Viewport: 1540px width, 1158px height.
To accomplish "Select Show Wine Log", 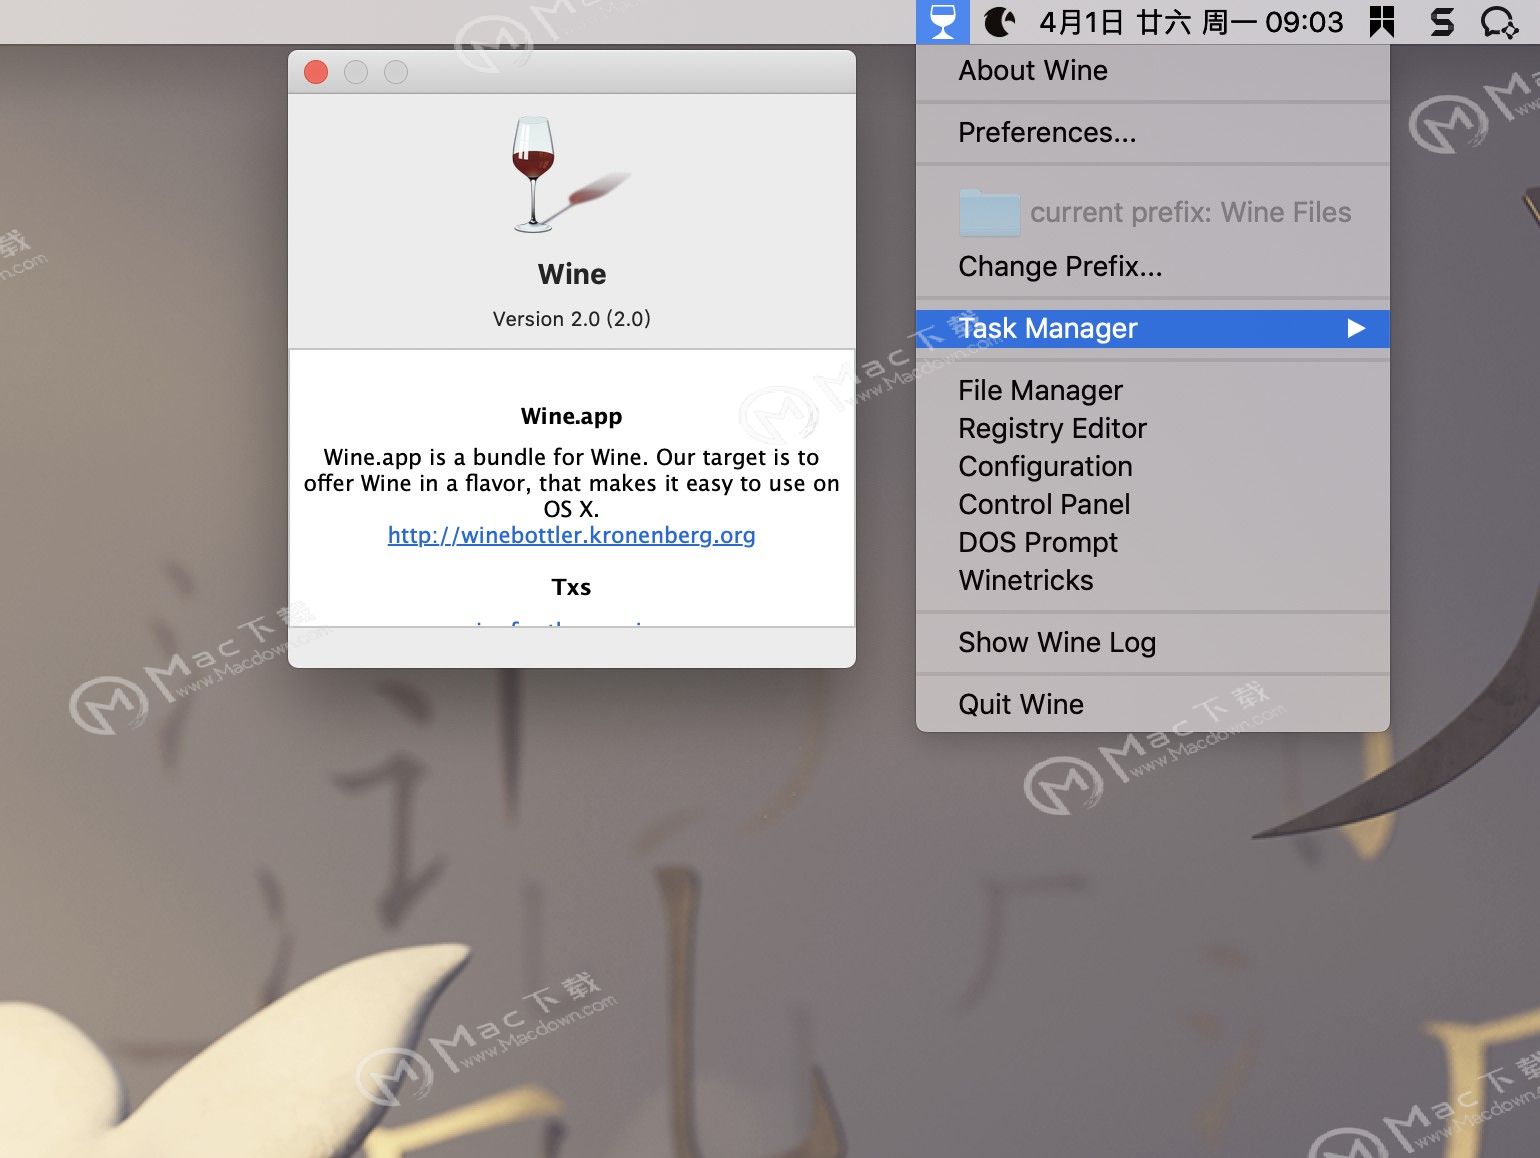I will 1153,642.
